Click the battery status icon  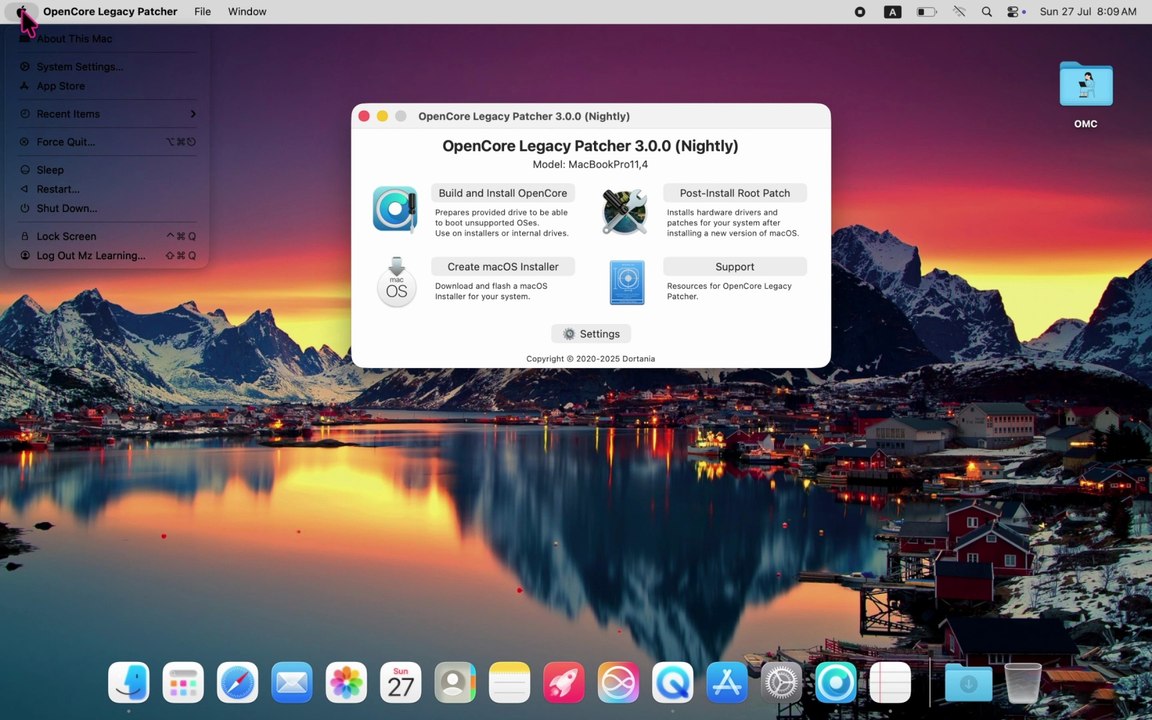tap(926, 12)
